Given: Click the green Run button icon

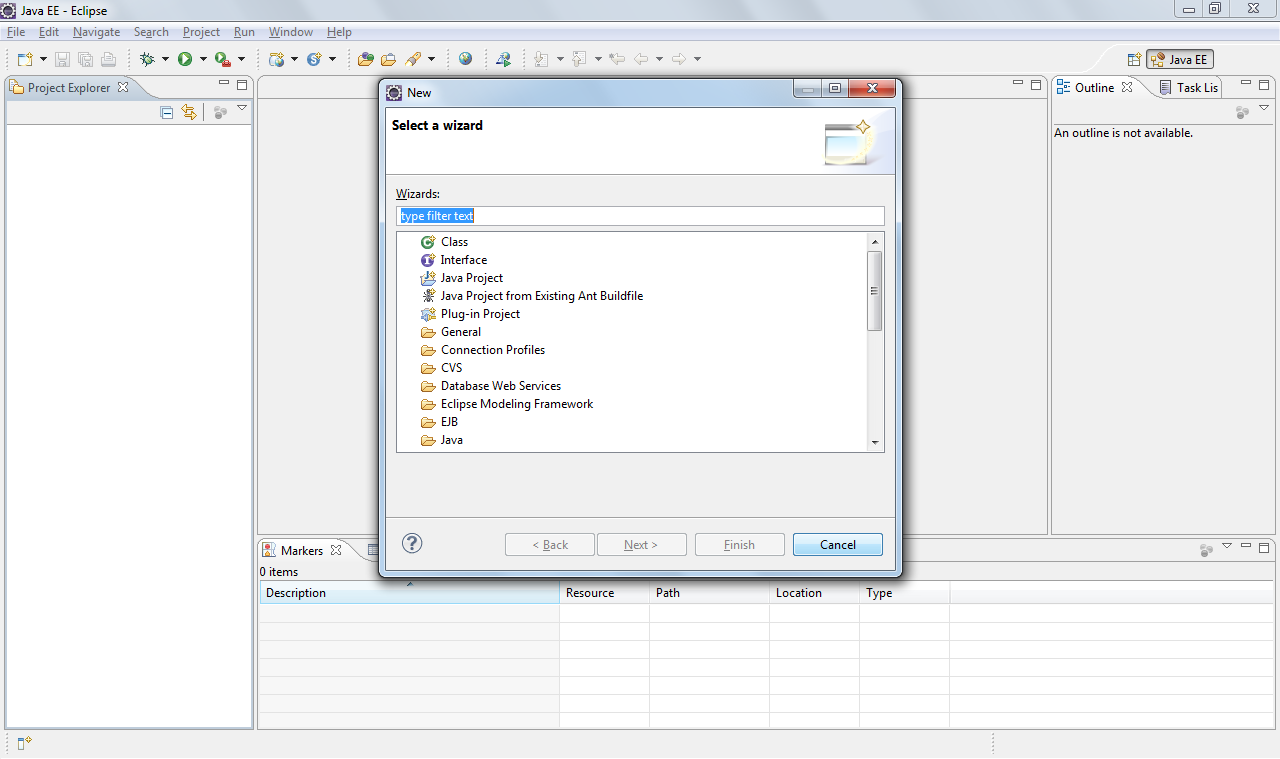Looking at the screenshot, I should tap(185, 59).
